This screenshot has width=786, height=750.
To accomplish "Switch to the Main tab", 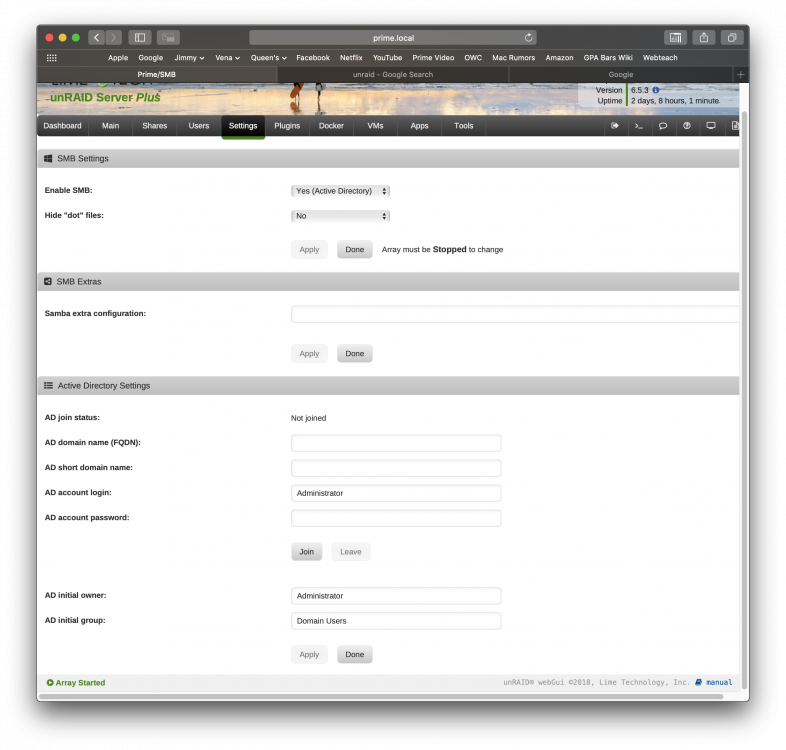I will point(110,126).
